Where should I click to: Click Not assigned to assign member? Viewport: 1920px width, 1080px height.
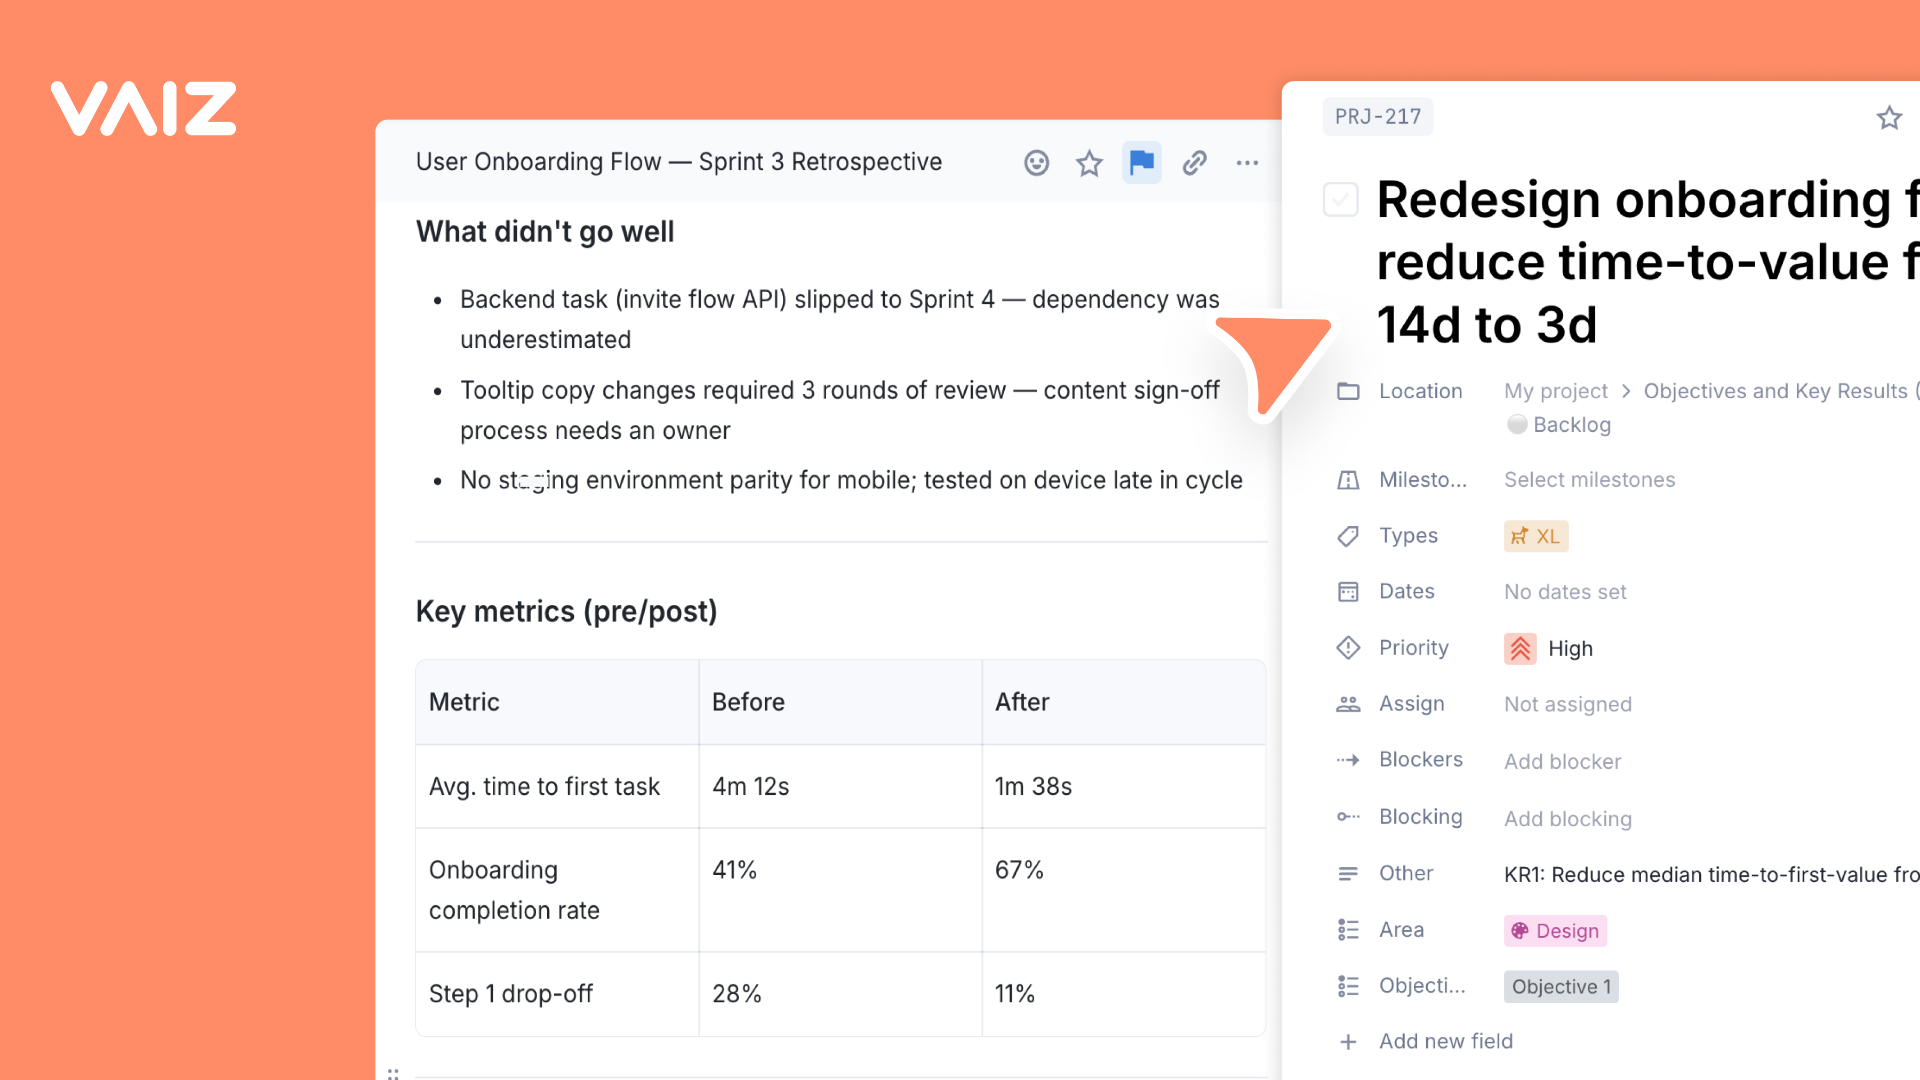1567,705
